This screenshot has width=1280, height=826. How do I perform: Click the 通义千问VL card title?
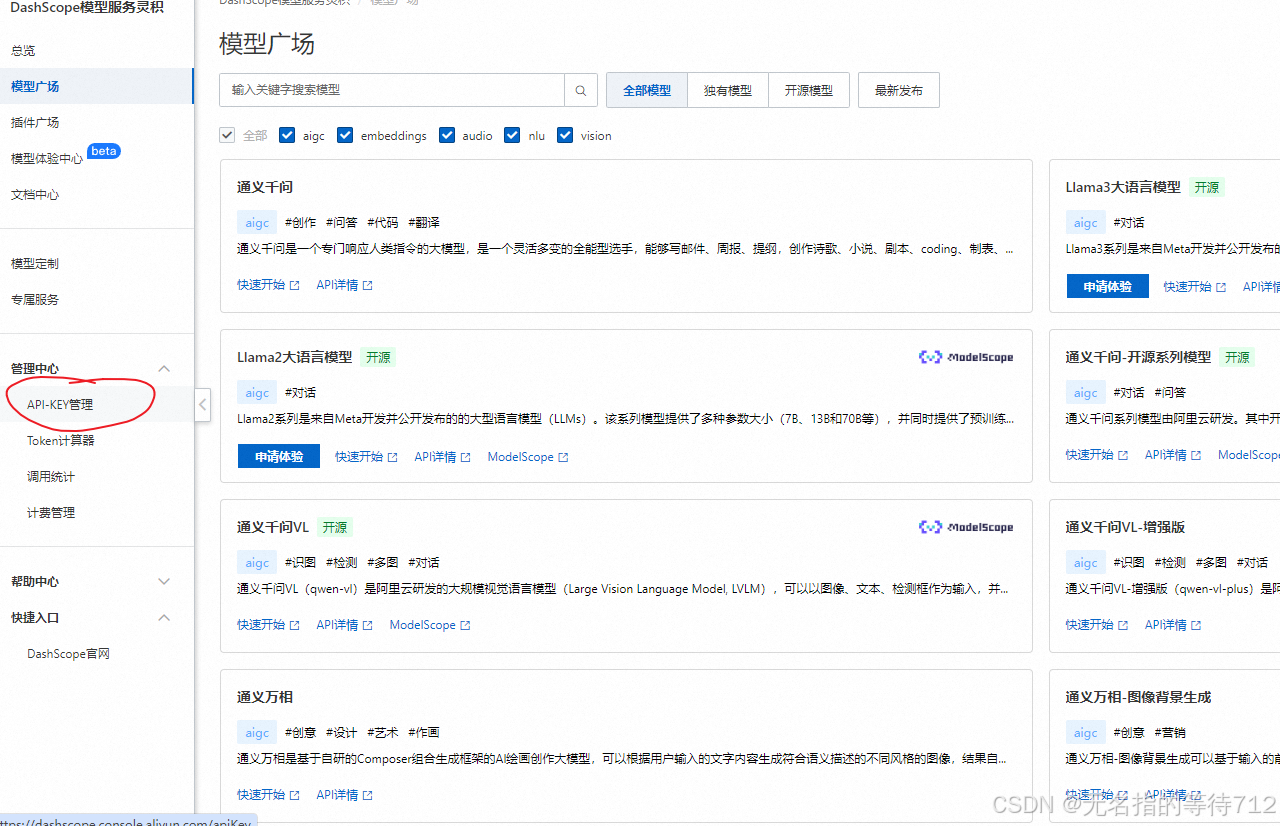[273, 527]
